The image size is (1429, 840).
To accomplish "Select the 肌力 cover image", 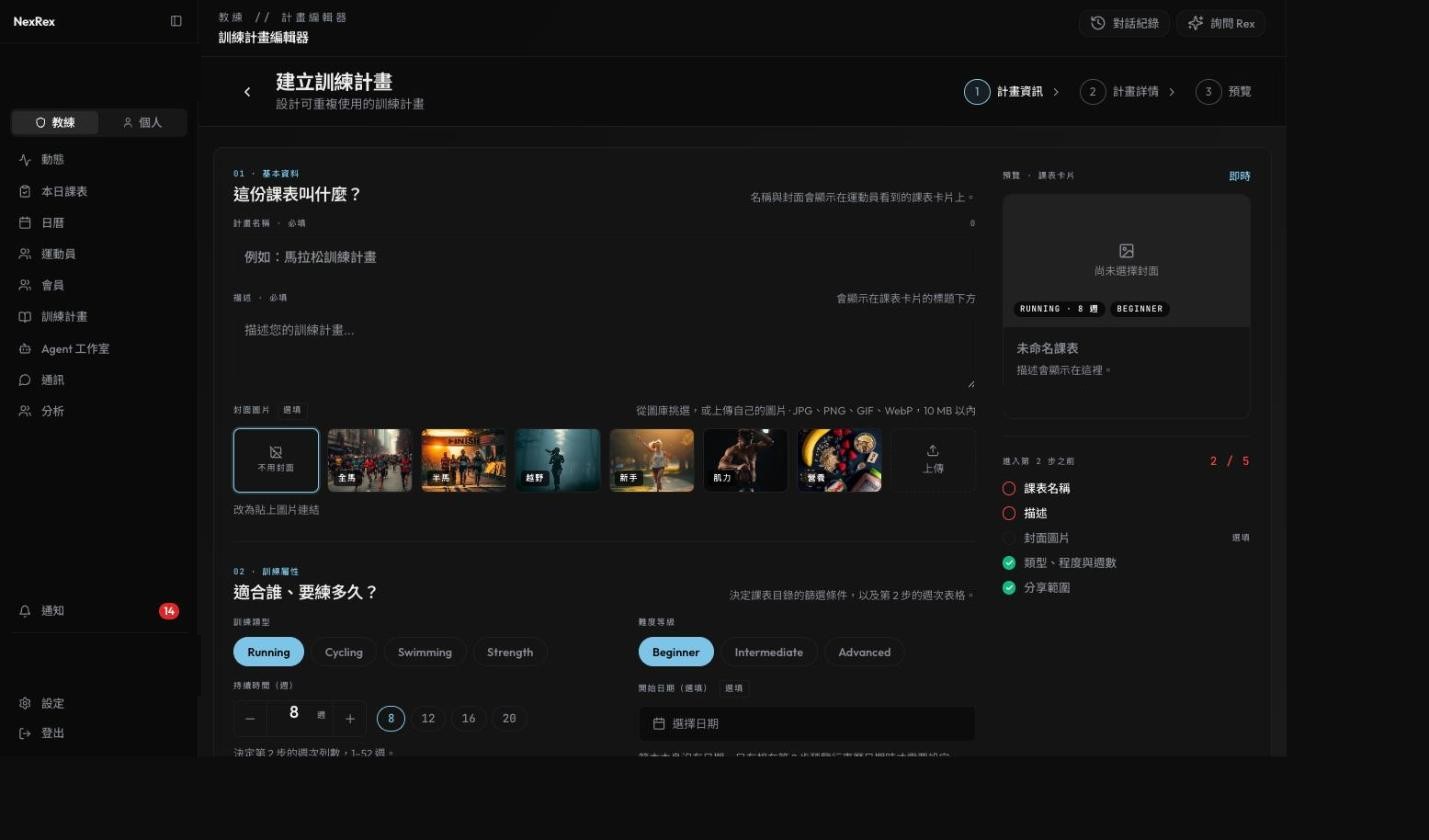I will point(746,460).
